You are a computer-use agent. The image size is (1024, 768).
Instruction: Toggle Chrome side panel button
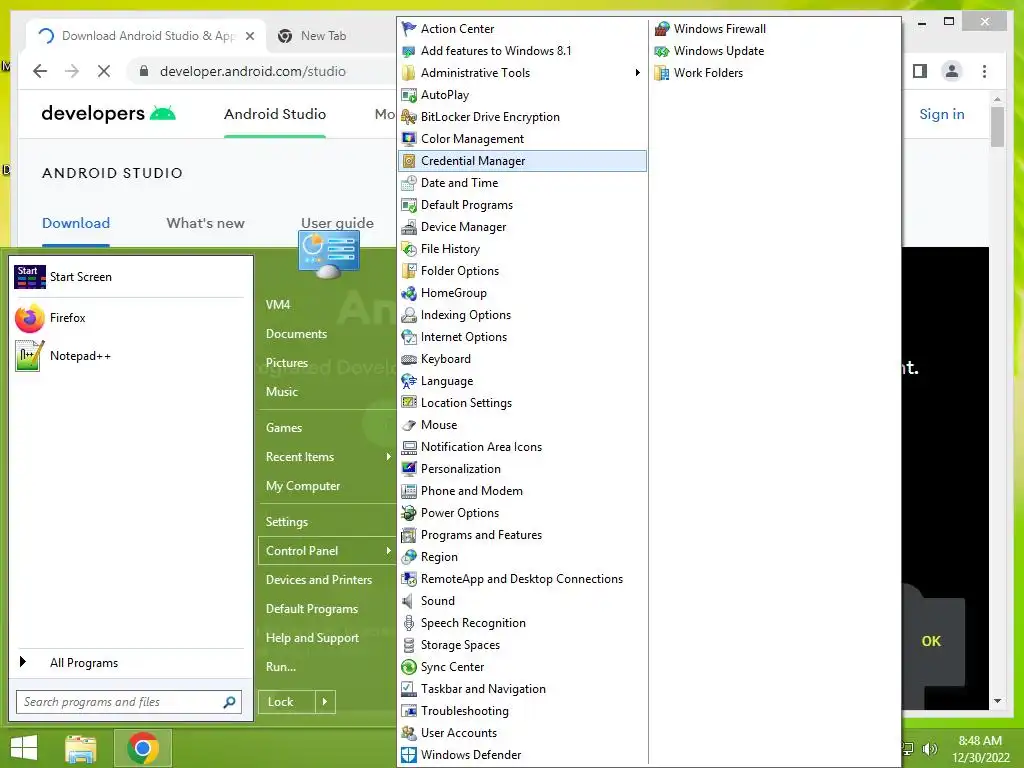click(x=920, y=71)
